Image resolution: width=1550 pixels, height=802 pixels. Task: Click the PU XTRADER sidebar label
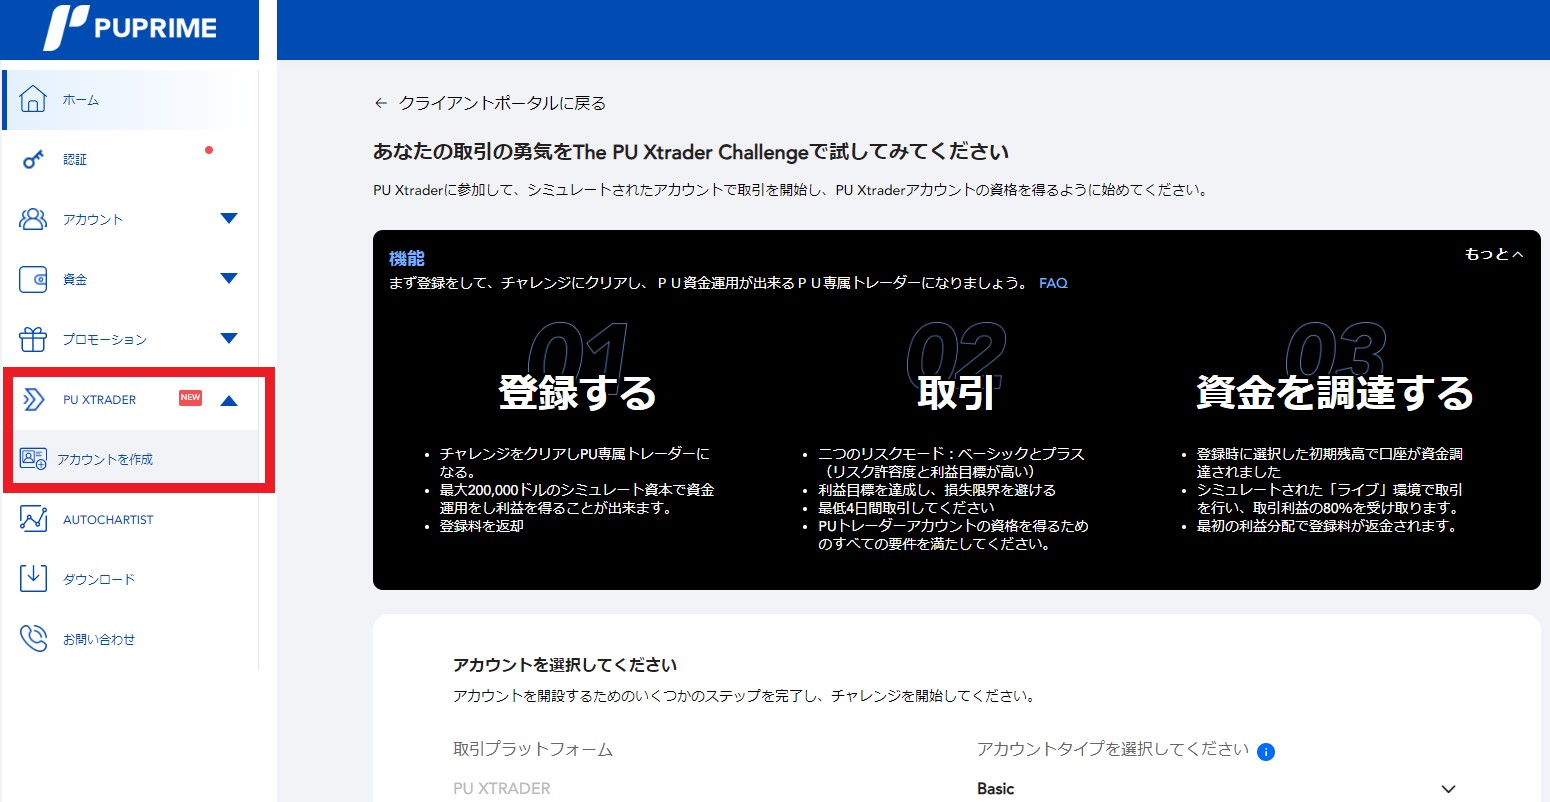point(99,400)
